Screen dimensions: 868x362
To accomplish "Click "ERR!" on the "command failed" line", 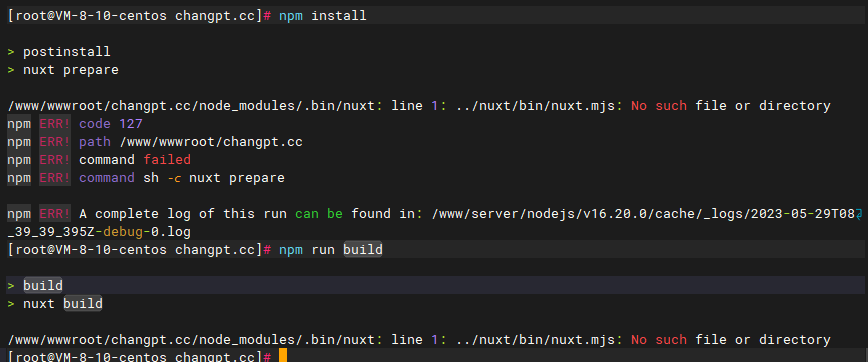I will pyautogui.click(x=55, y=160).
